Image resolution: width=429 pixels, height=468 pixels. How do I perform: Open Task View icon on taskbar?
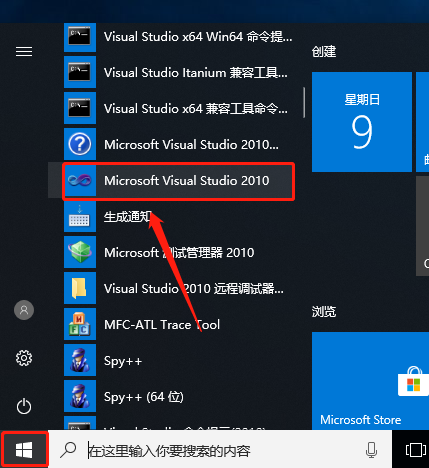coord(415,450)
